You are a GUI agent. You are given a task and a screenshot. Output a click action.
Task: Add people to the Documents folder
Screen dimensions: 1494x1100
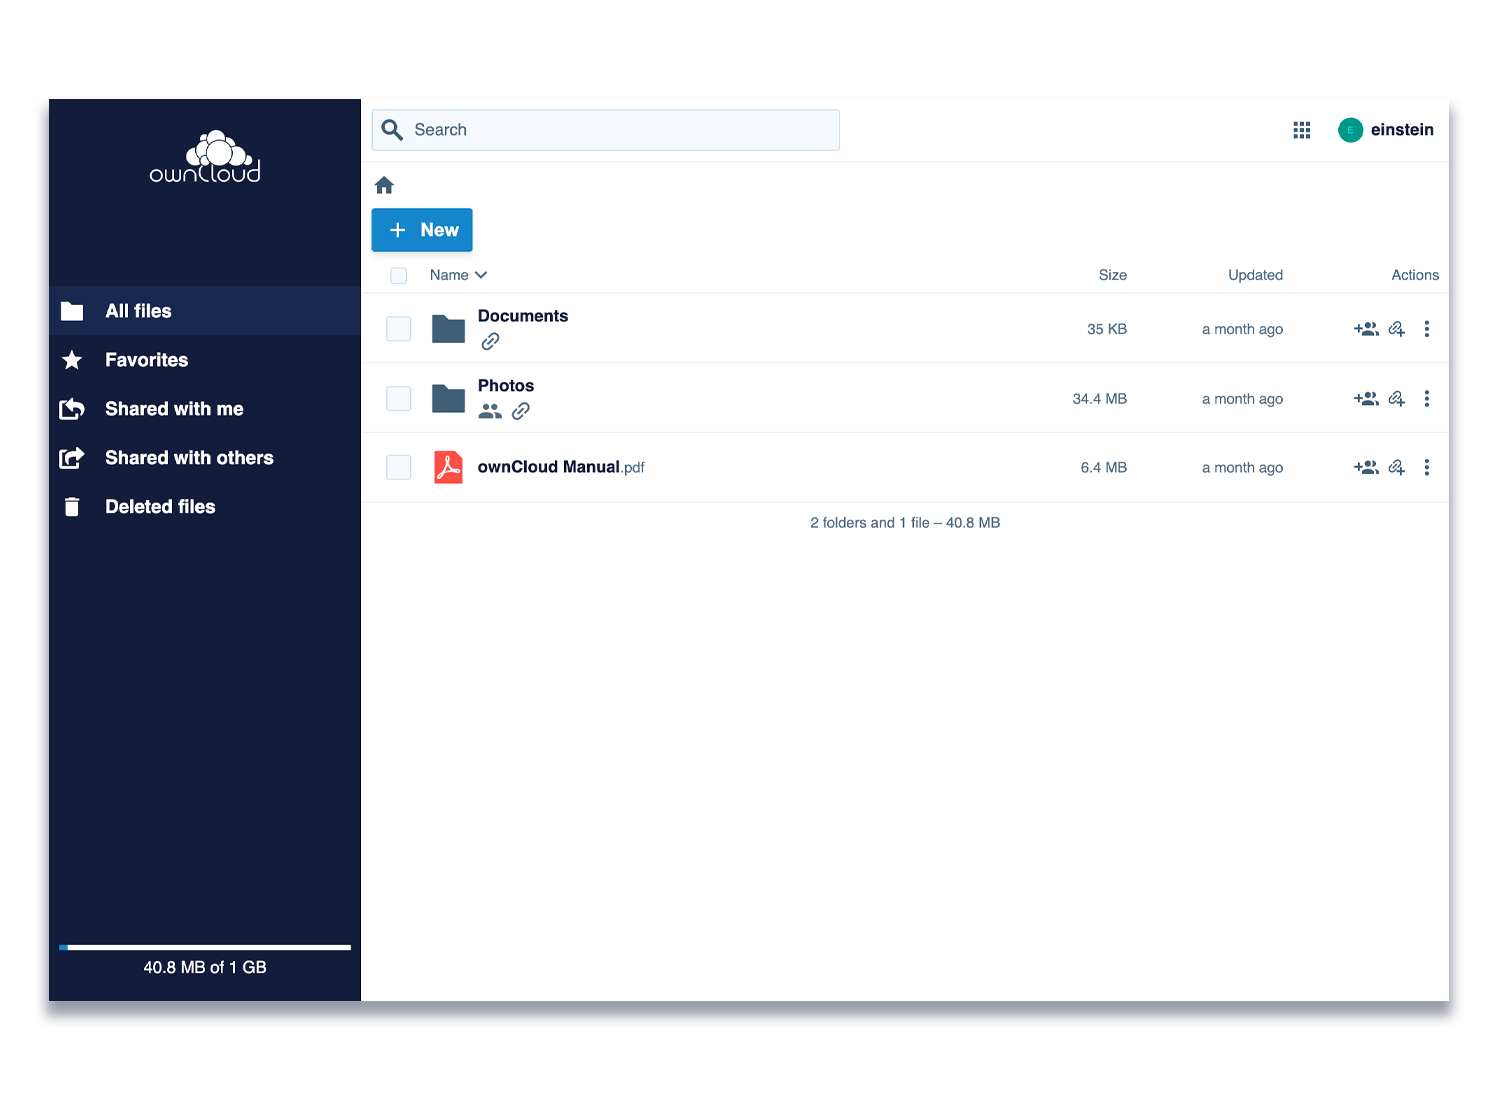(x=1365, y=329)
